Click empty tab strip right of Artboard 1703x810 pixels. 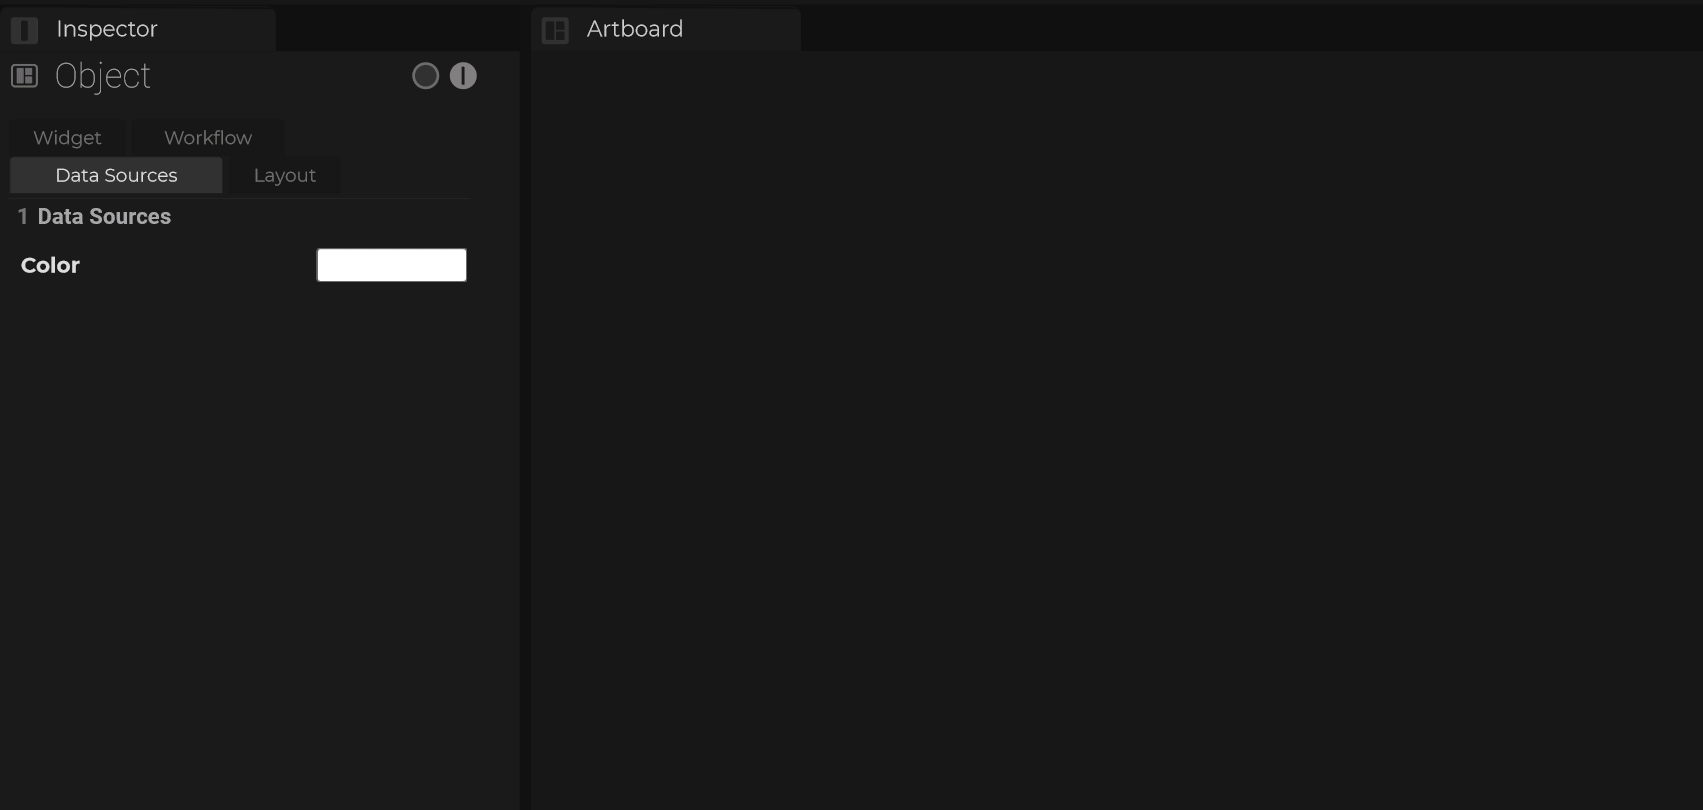(1250, 29)
